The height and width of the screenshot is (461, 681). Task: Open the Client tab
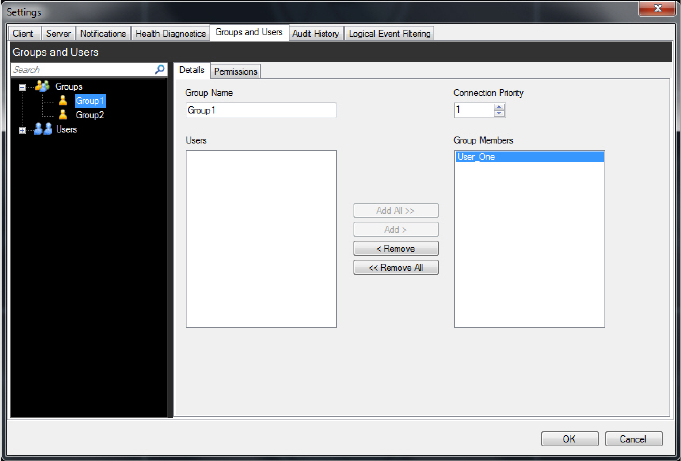click(x=23, y=33)
